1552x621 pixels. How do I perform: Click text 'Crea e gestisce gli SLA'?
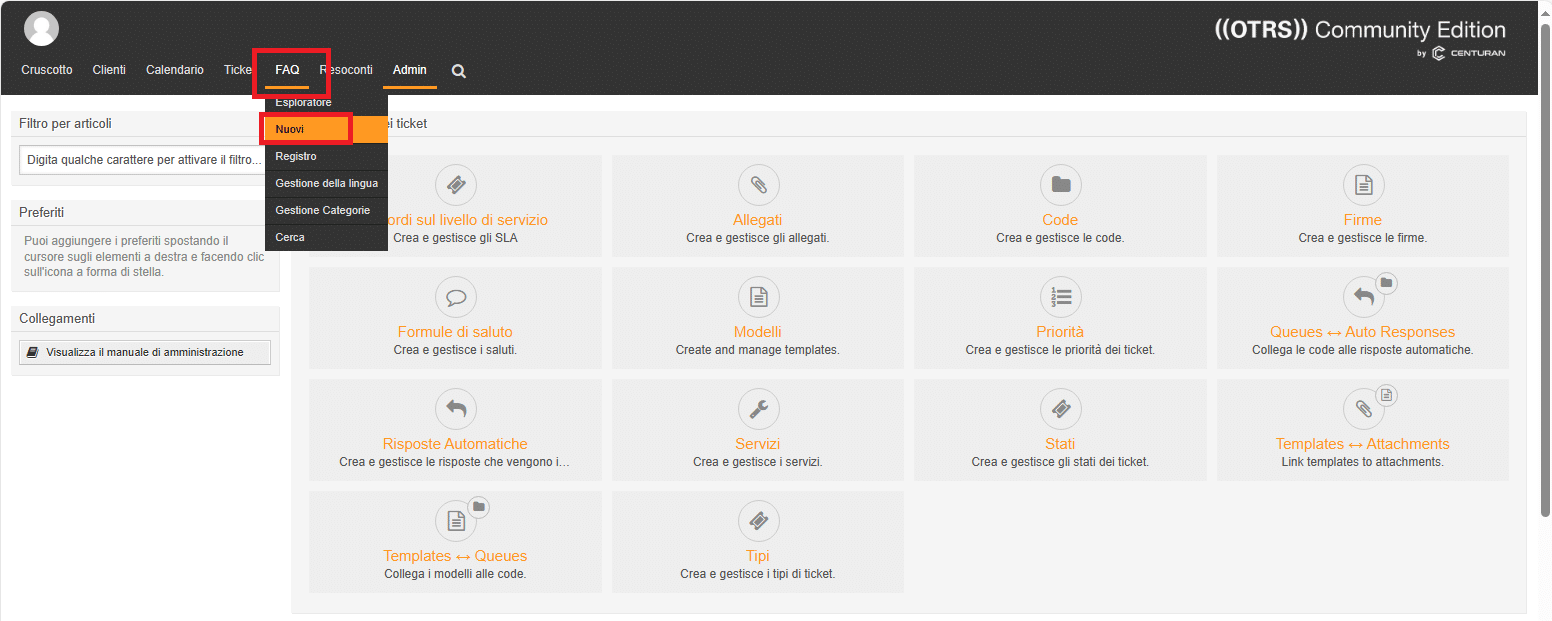tap(455, 238)
